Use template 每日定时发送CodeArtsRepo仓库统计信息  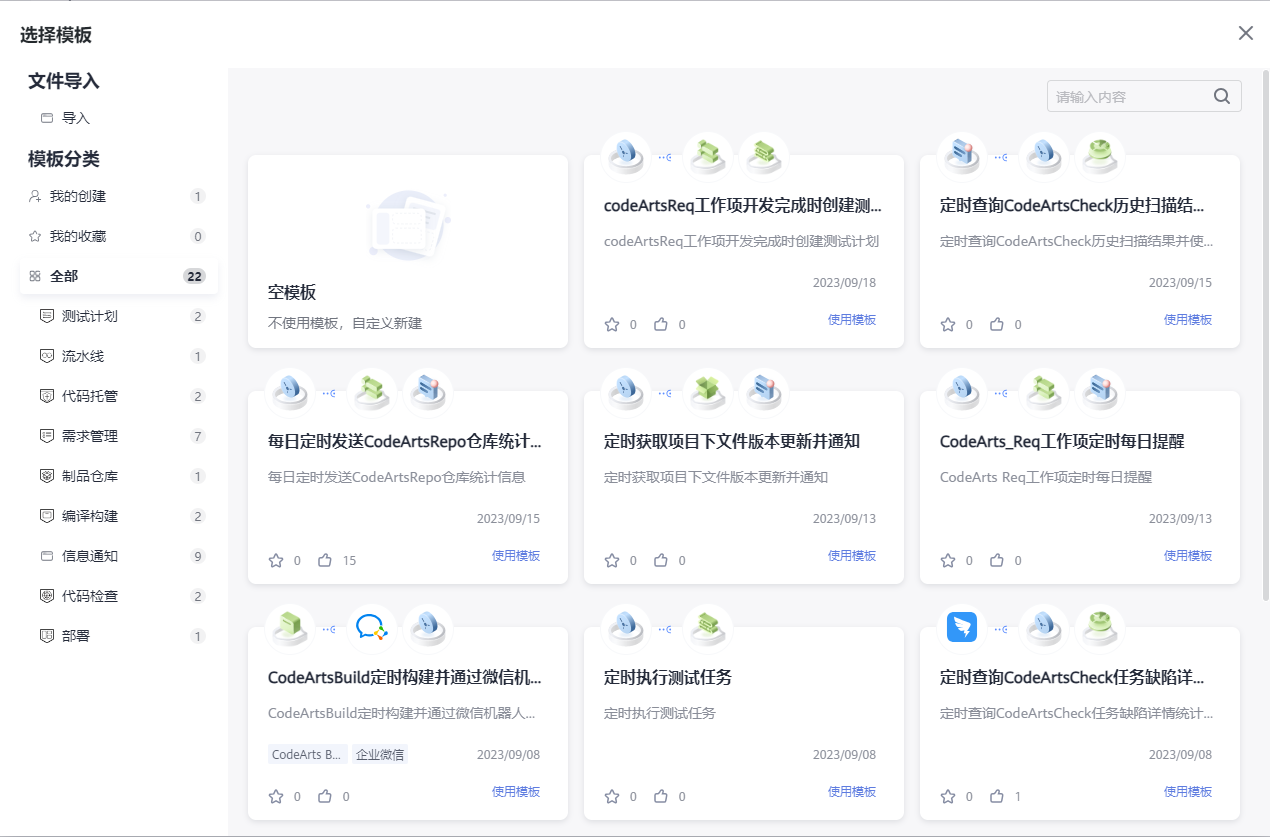pos(516,556)
